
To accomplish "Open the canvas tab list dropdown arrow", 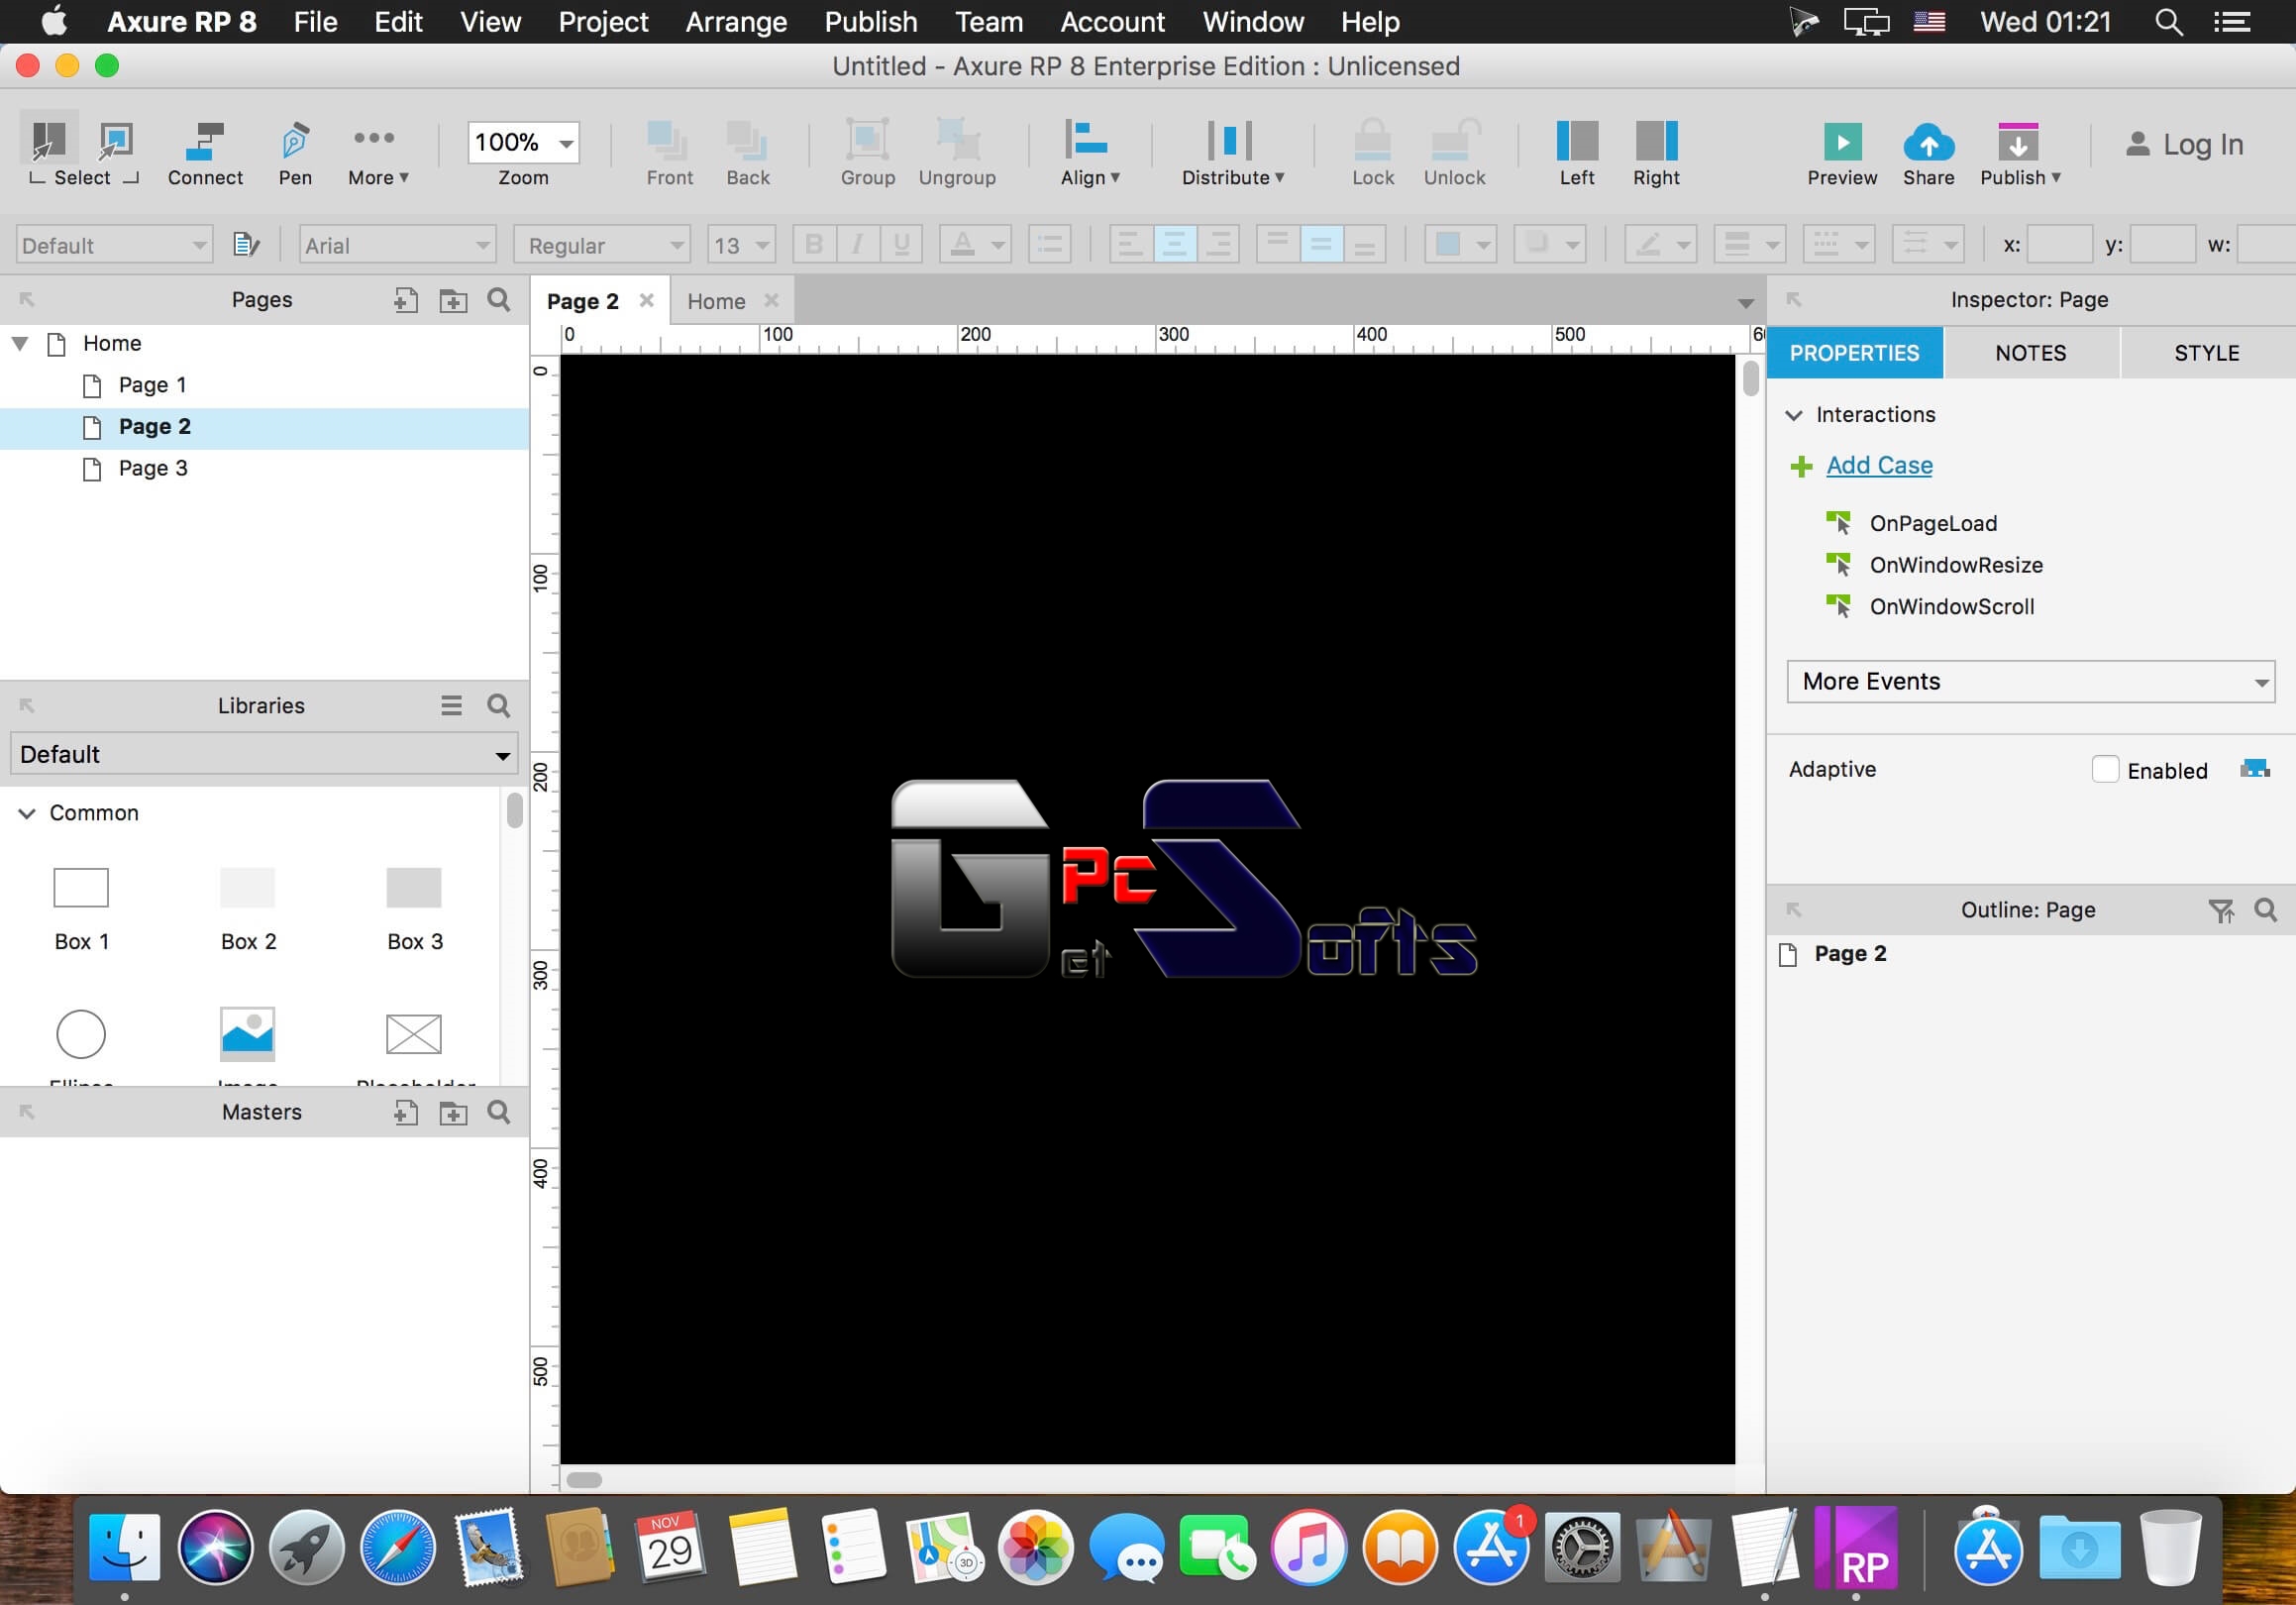I will [1745, 303].
